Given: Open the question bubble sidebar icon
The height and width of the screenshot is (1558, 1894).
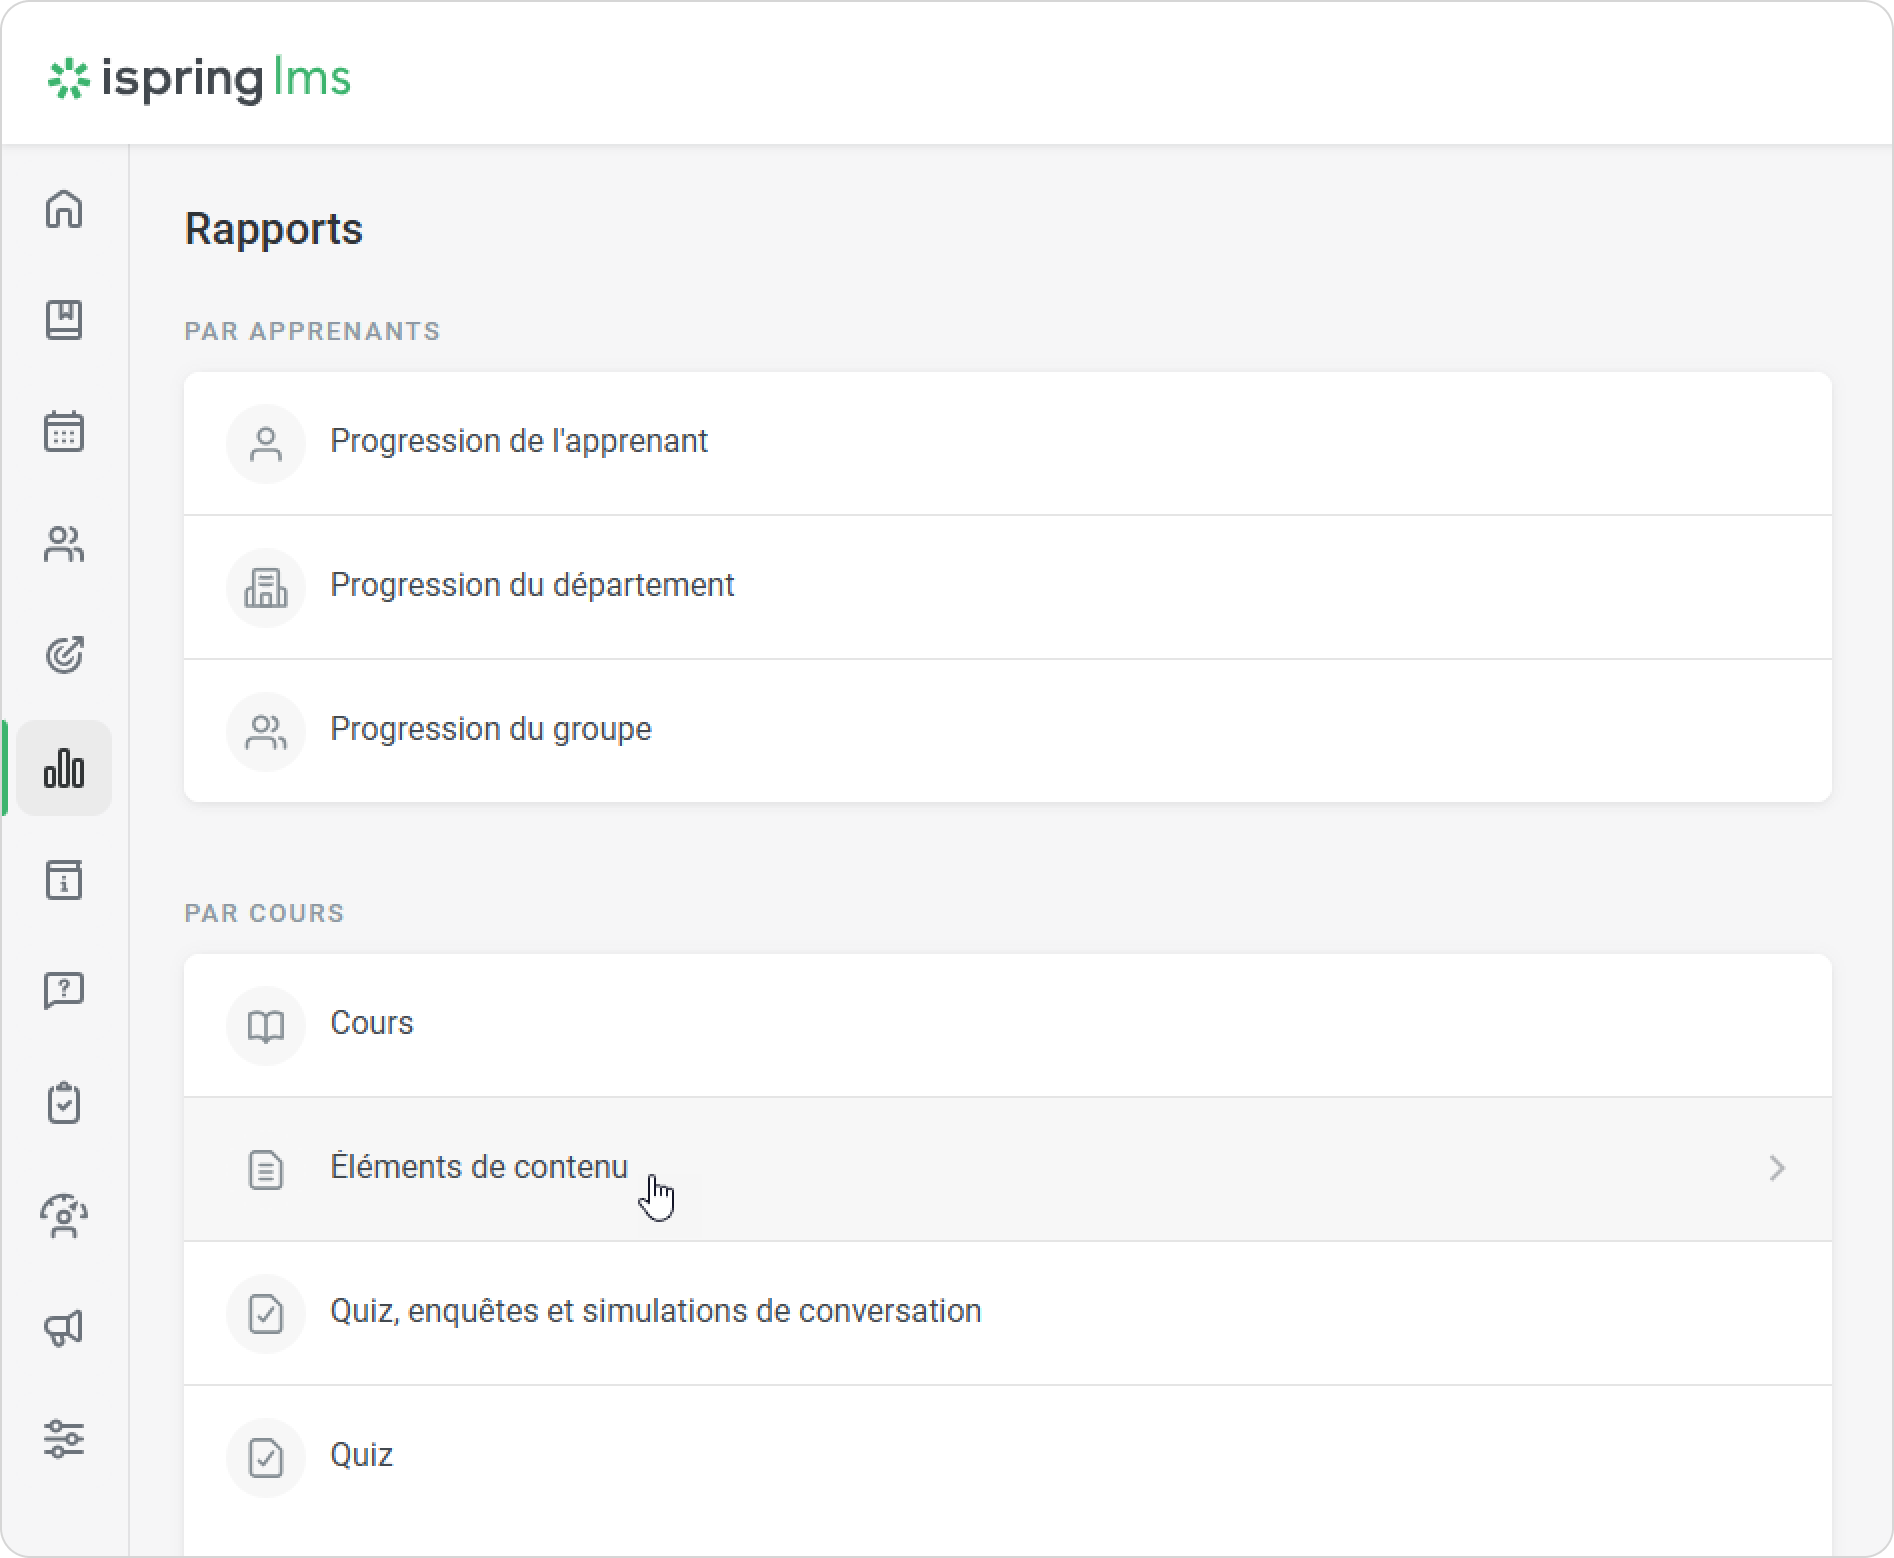Looking at the screenshot, I should coord(64,992).
